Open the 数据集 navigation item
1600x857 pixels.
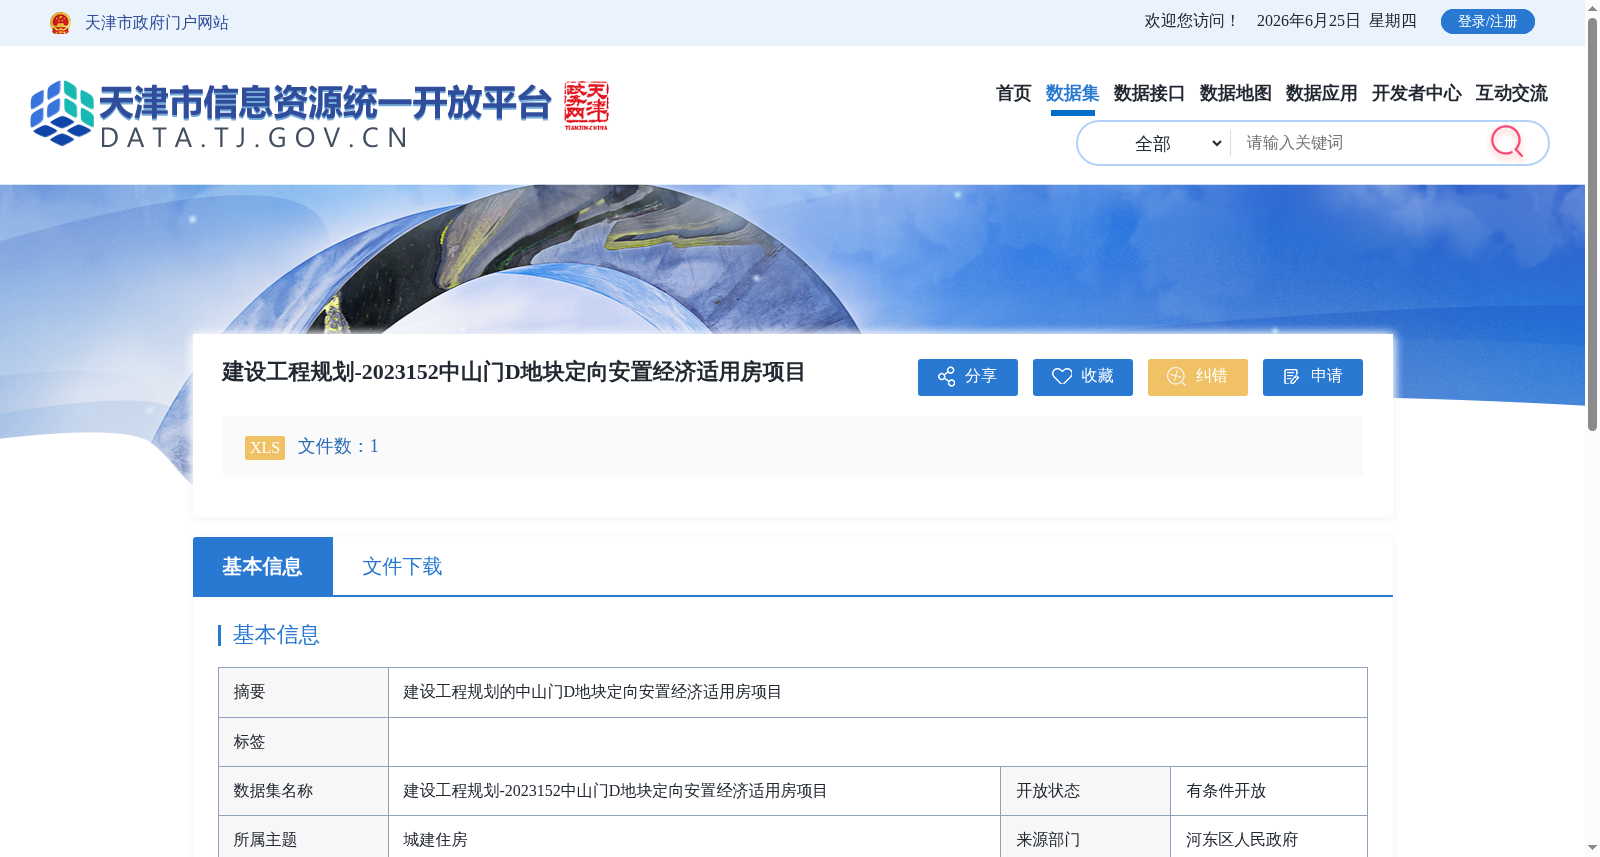tap(1072, 93)
